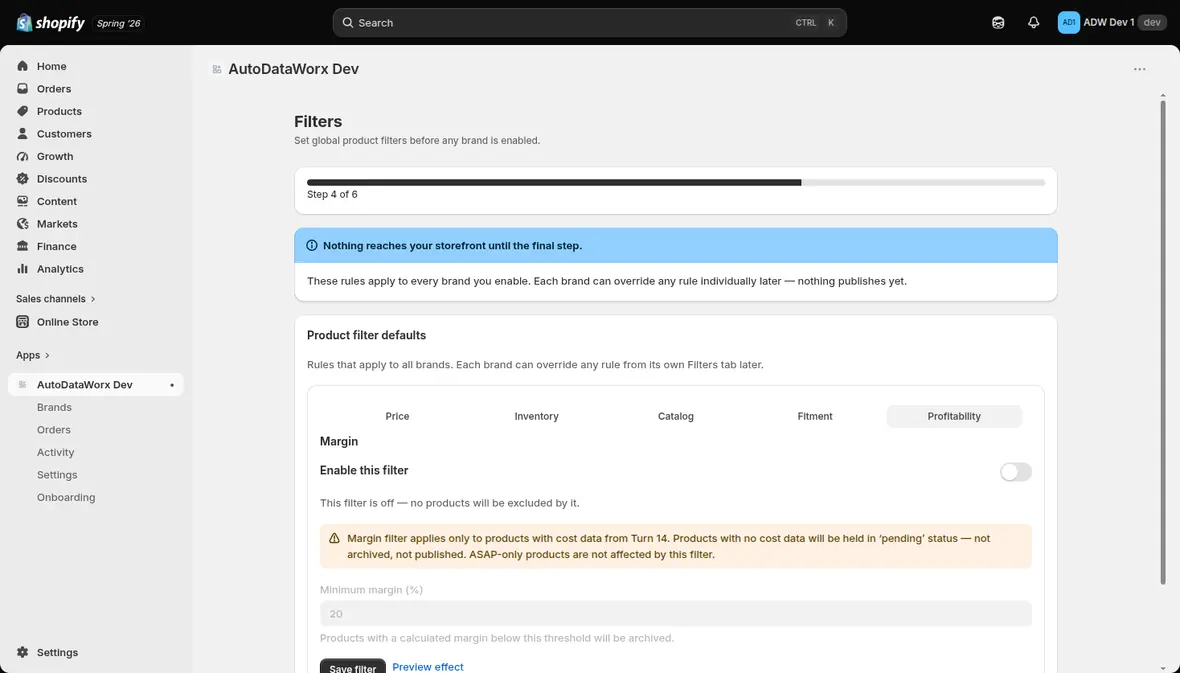Click the Shopify logo
Image resolution: width=1180 pixels, height=673 pixels.
pos(50,23)
